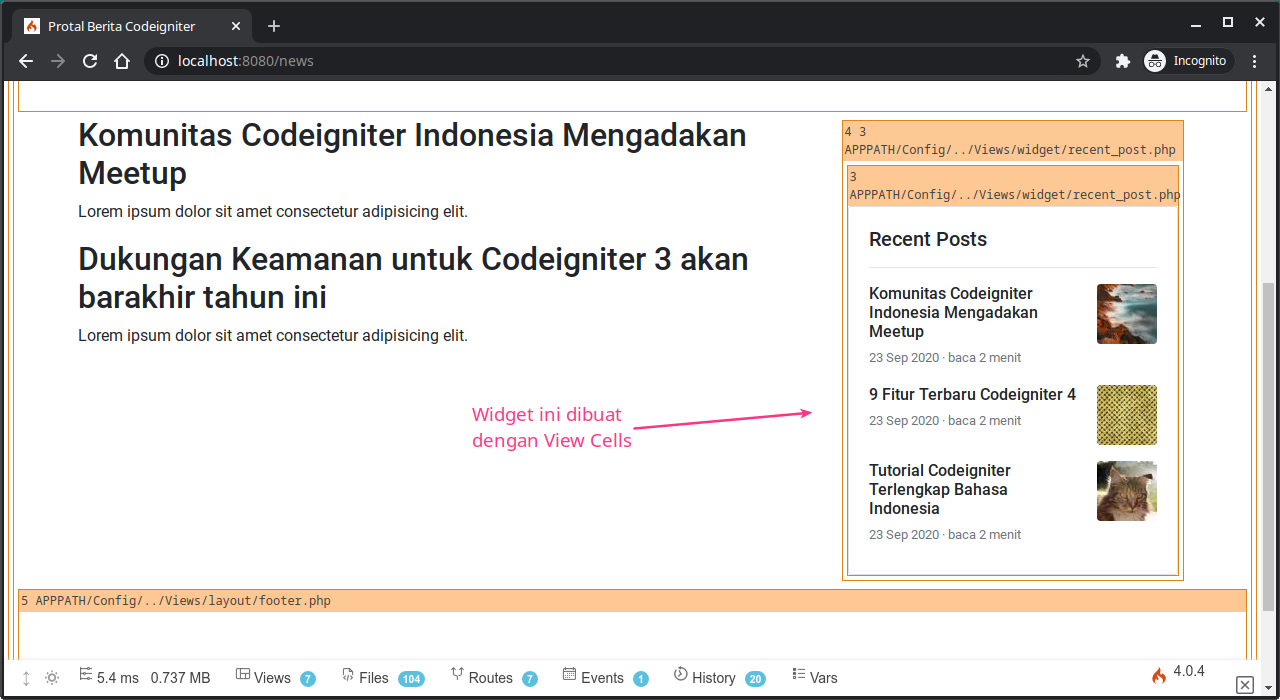The image size is (1280, 700).
Task: Click the back navigation arrow
Action: [25, 61]
